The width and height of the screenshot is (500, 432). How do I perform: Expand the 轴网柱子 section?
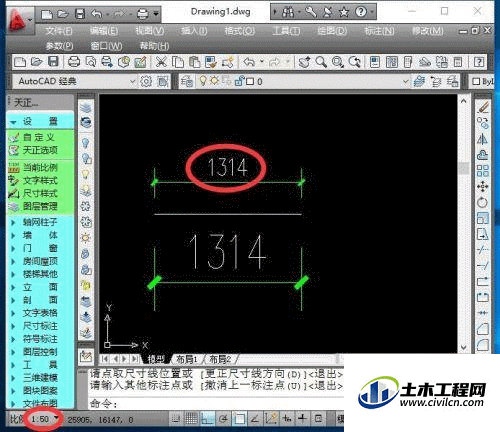point(13,222)
